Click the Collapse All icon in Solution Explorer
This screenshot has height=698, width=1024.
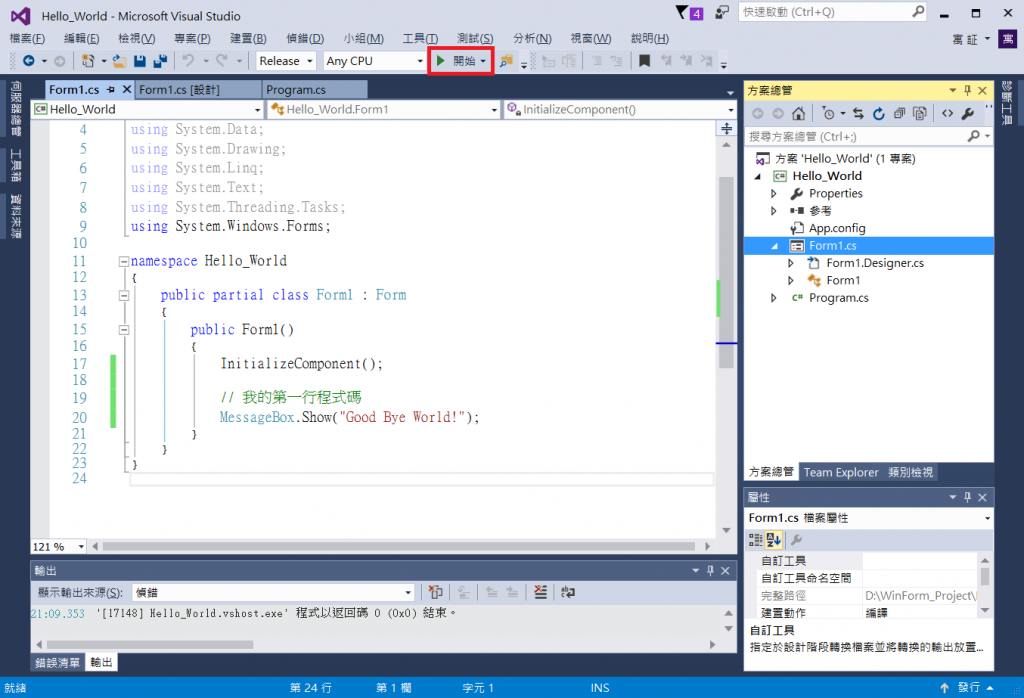coord(899,113)
